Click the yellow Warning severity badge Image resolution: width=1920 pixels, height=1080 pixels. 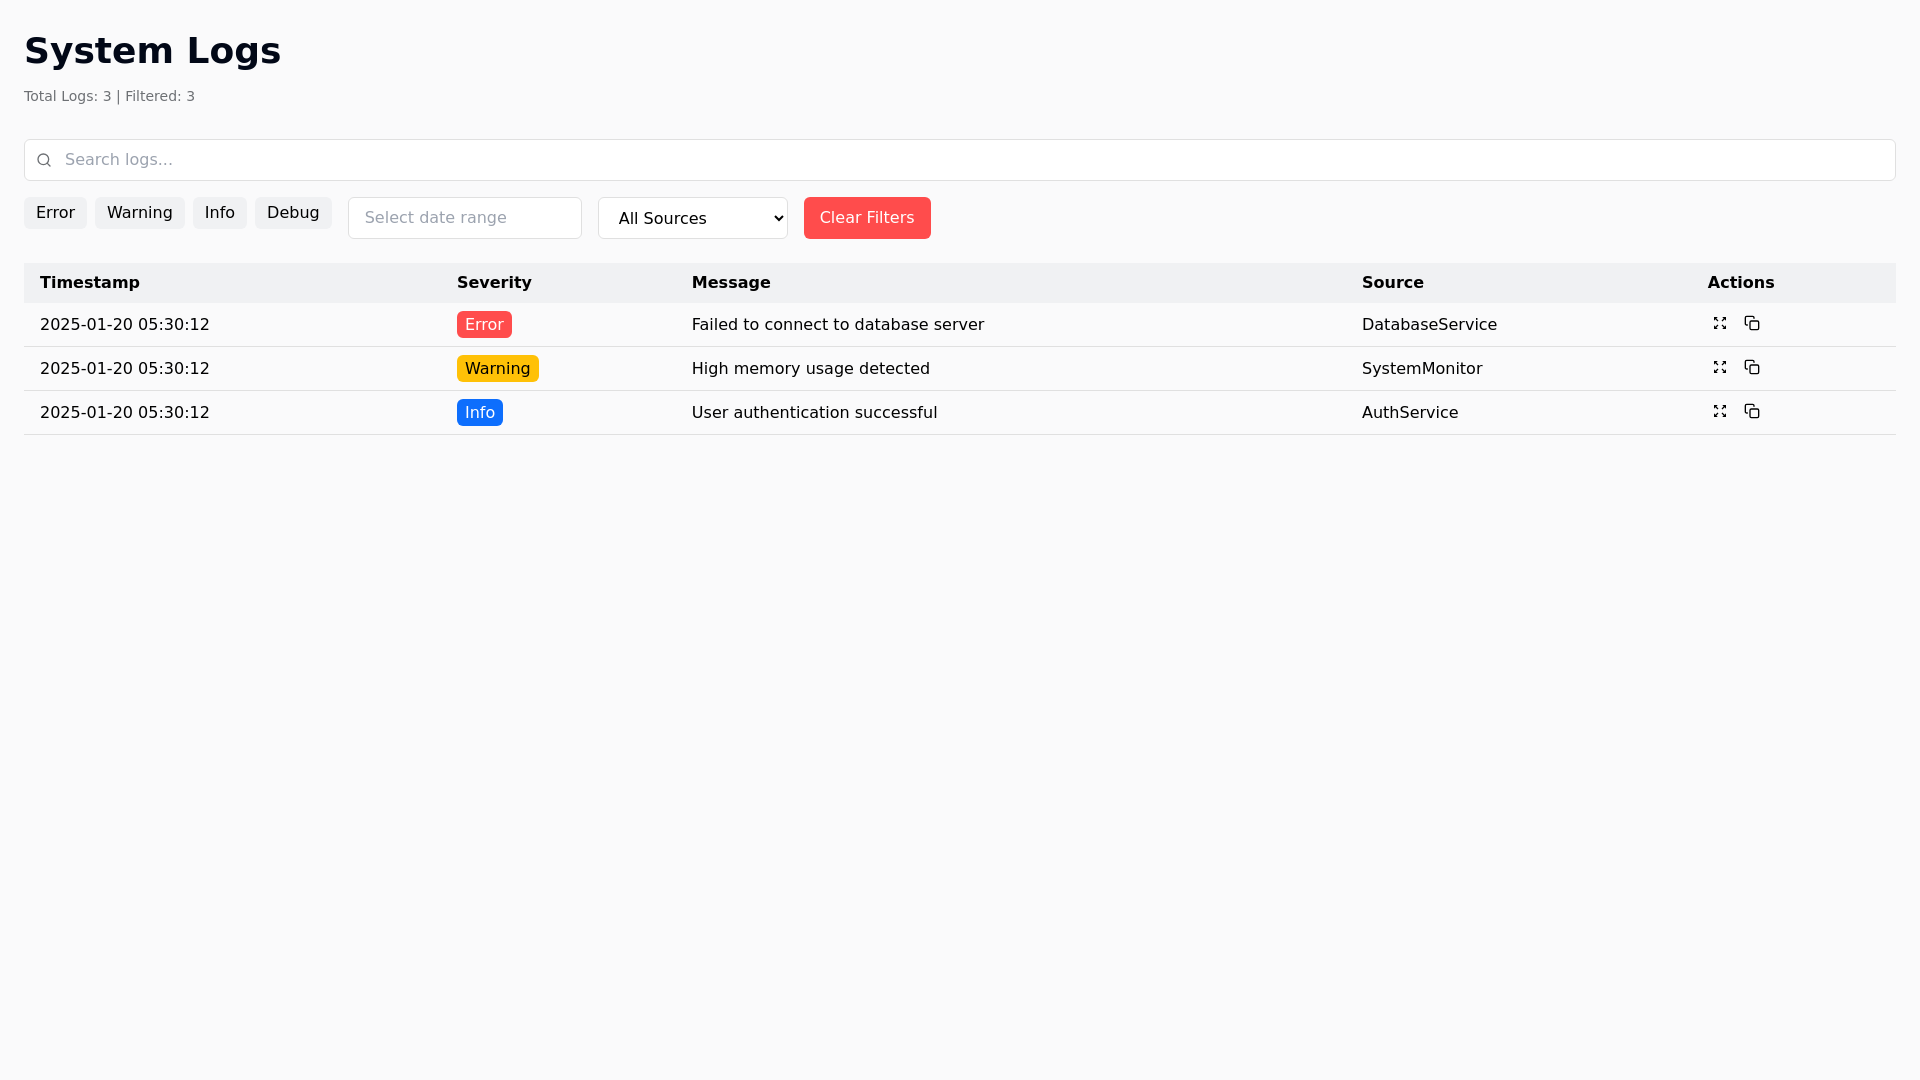point(498,369)
